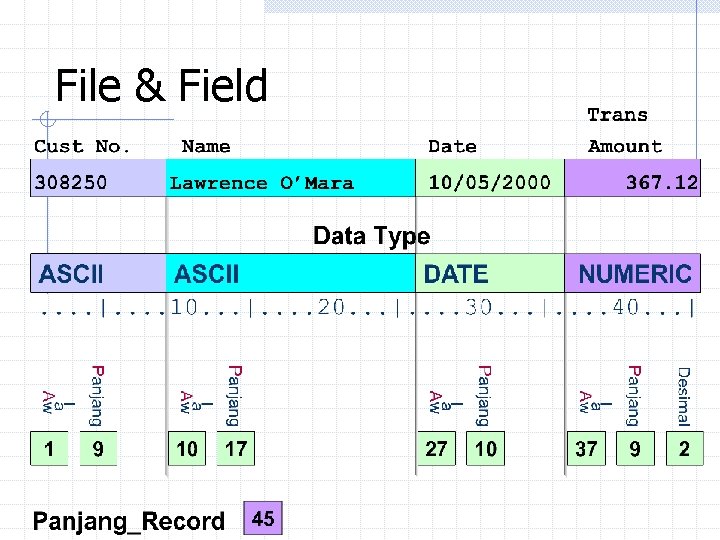This screenshot has width=720, height=540.
Task: Click the Awal label above box 27
Action: 445,402
